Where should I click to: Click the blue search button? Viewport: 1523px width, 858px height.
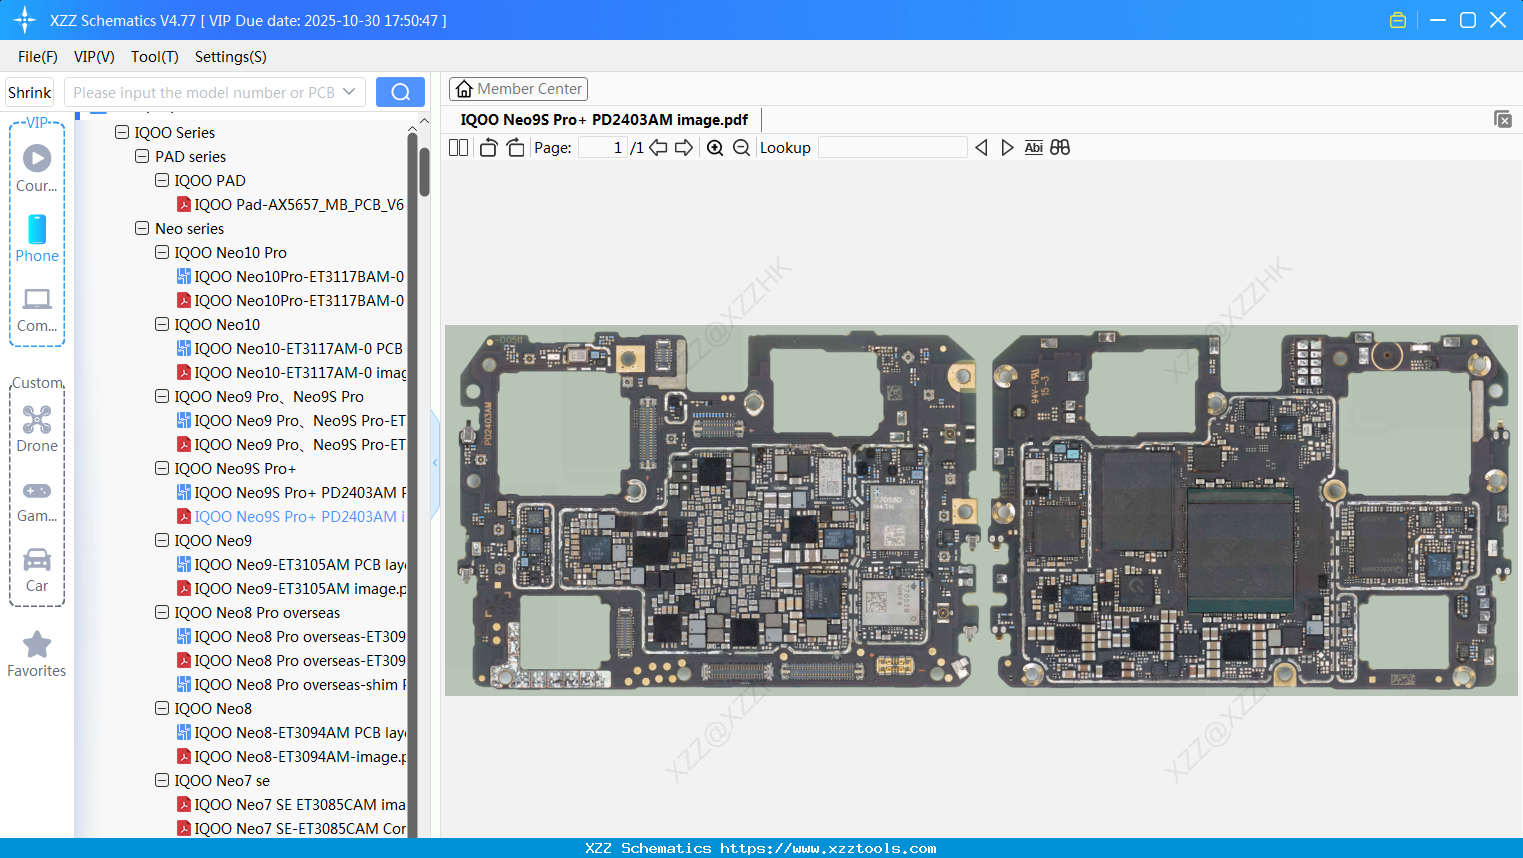click(x=400, y=92)
